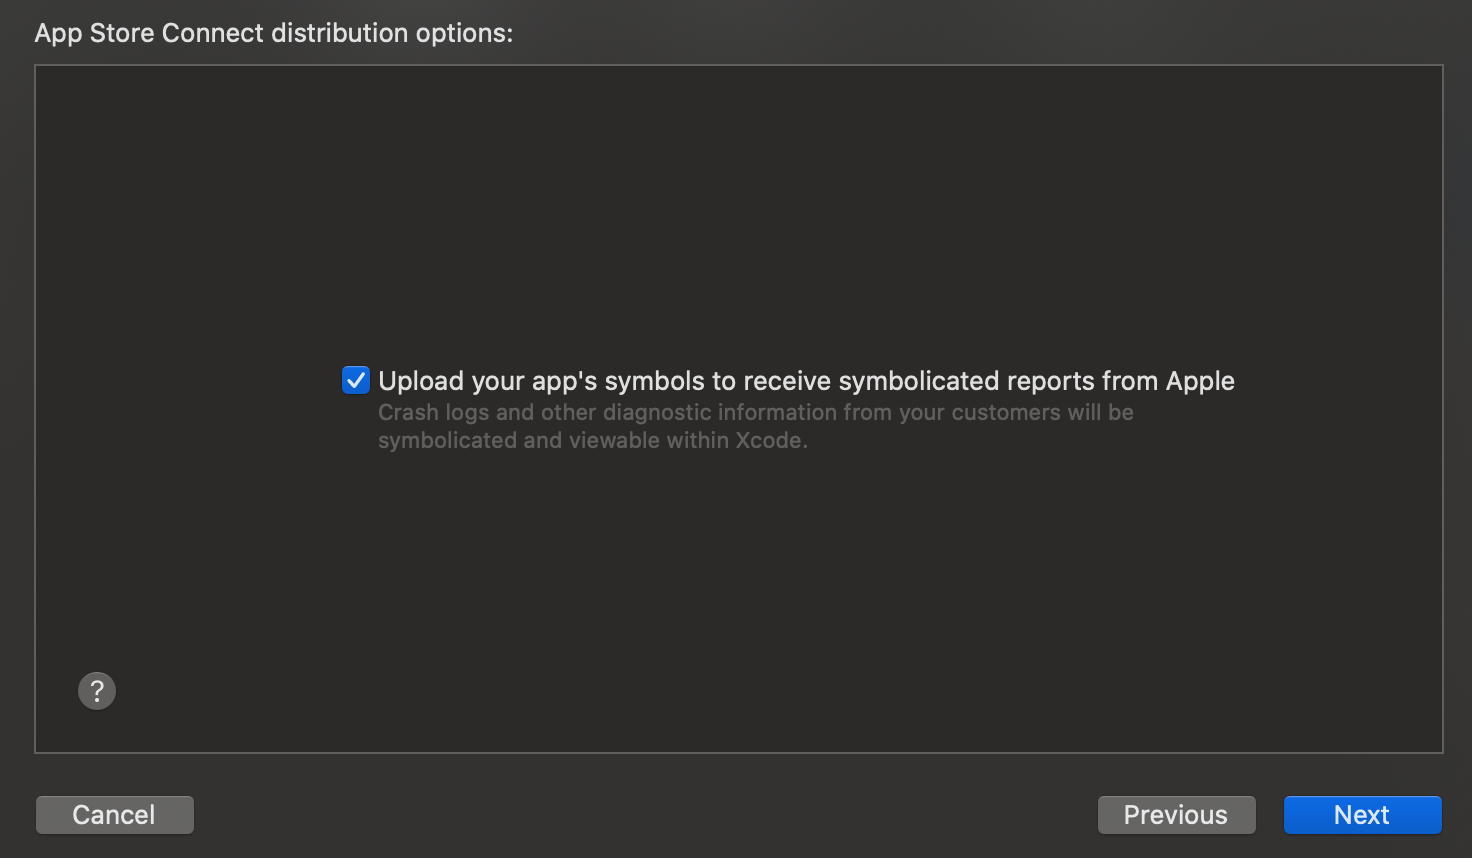Viewport: 1472px width, 858px height.
Task: Disable uploading symbols to Apple
Action: tap(356, 381)
